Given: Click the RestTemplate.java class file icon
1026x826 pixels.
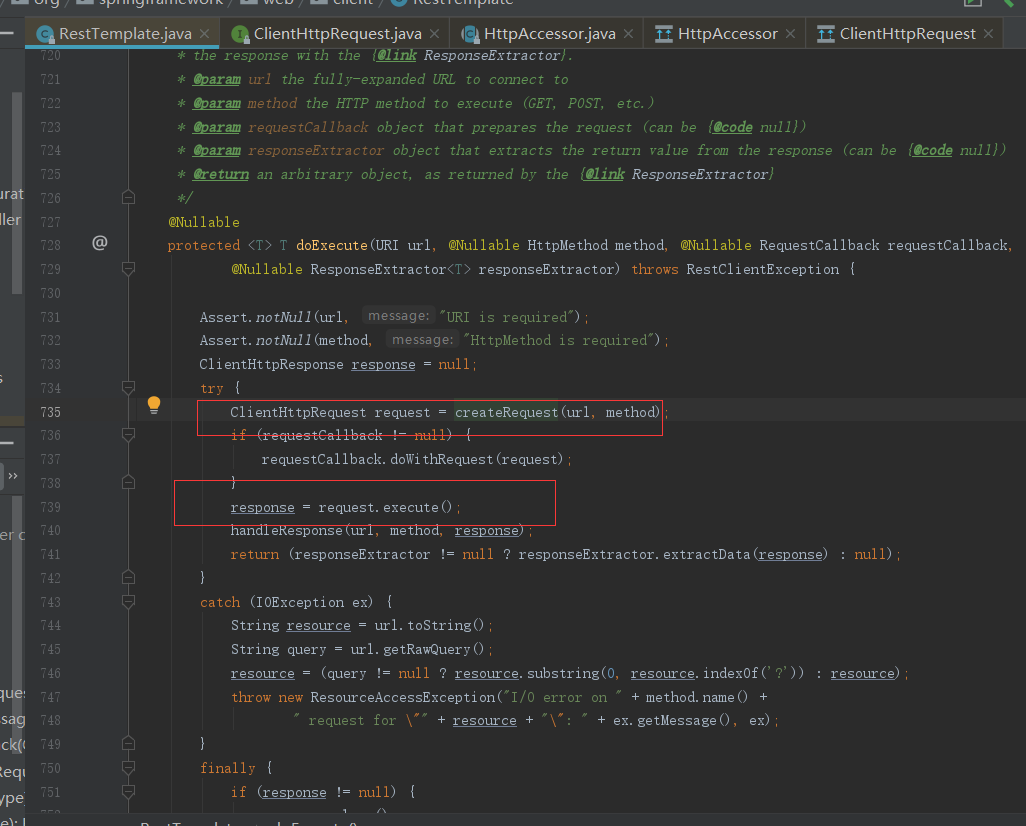Looking at the screenshot, I should (x=45, y=34).
